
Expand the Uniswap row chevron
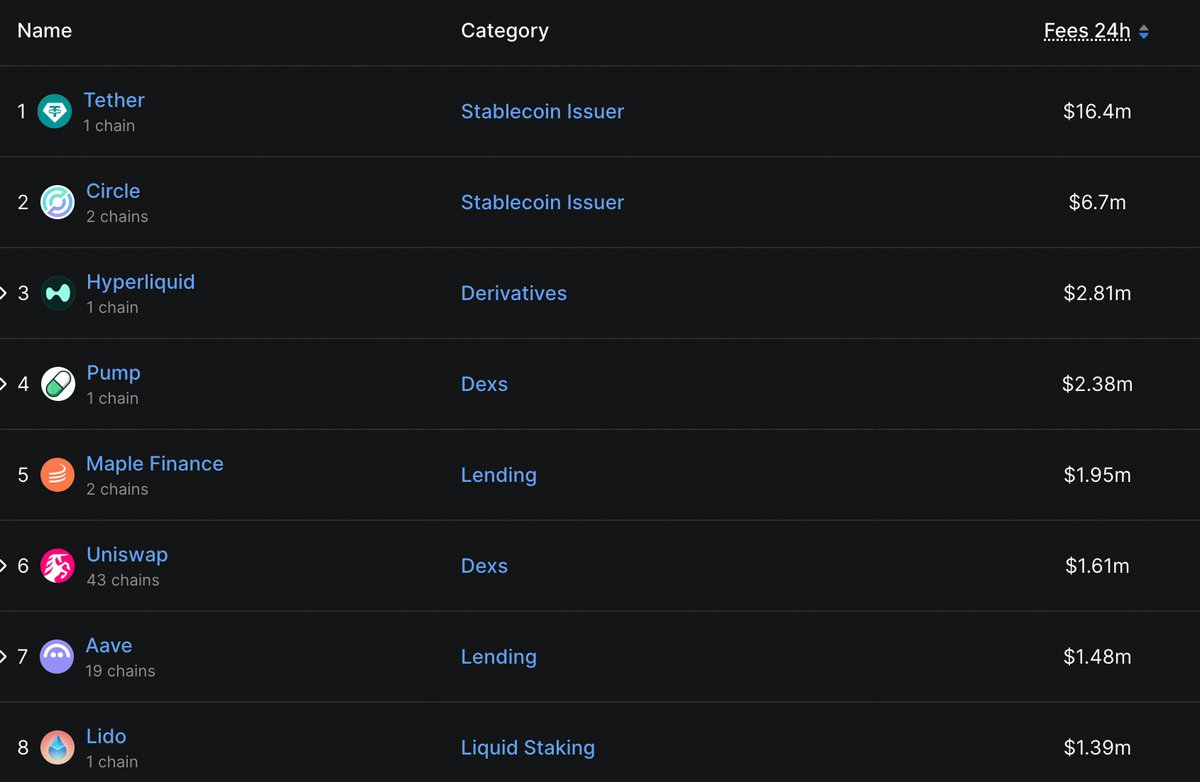coord(4,566)
